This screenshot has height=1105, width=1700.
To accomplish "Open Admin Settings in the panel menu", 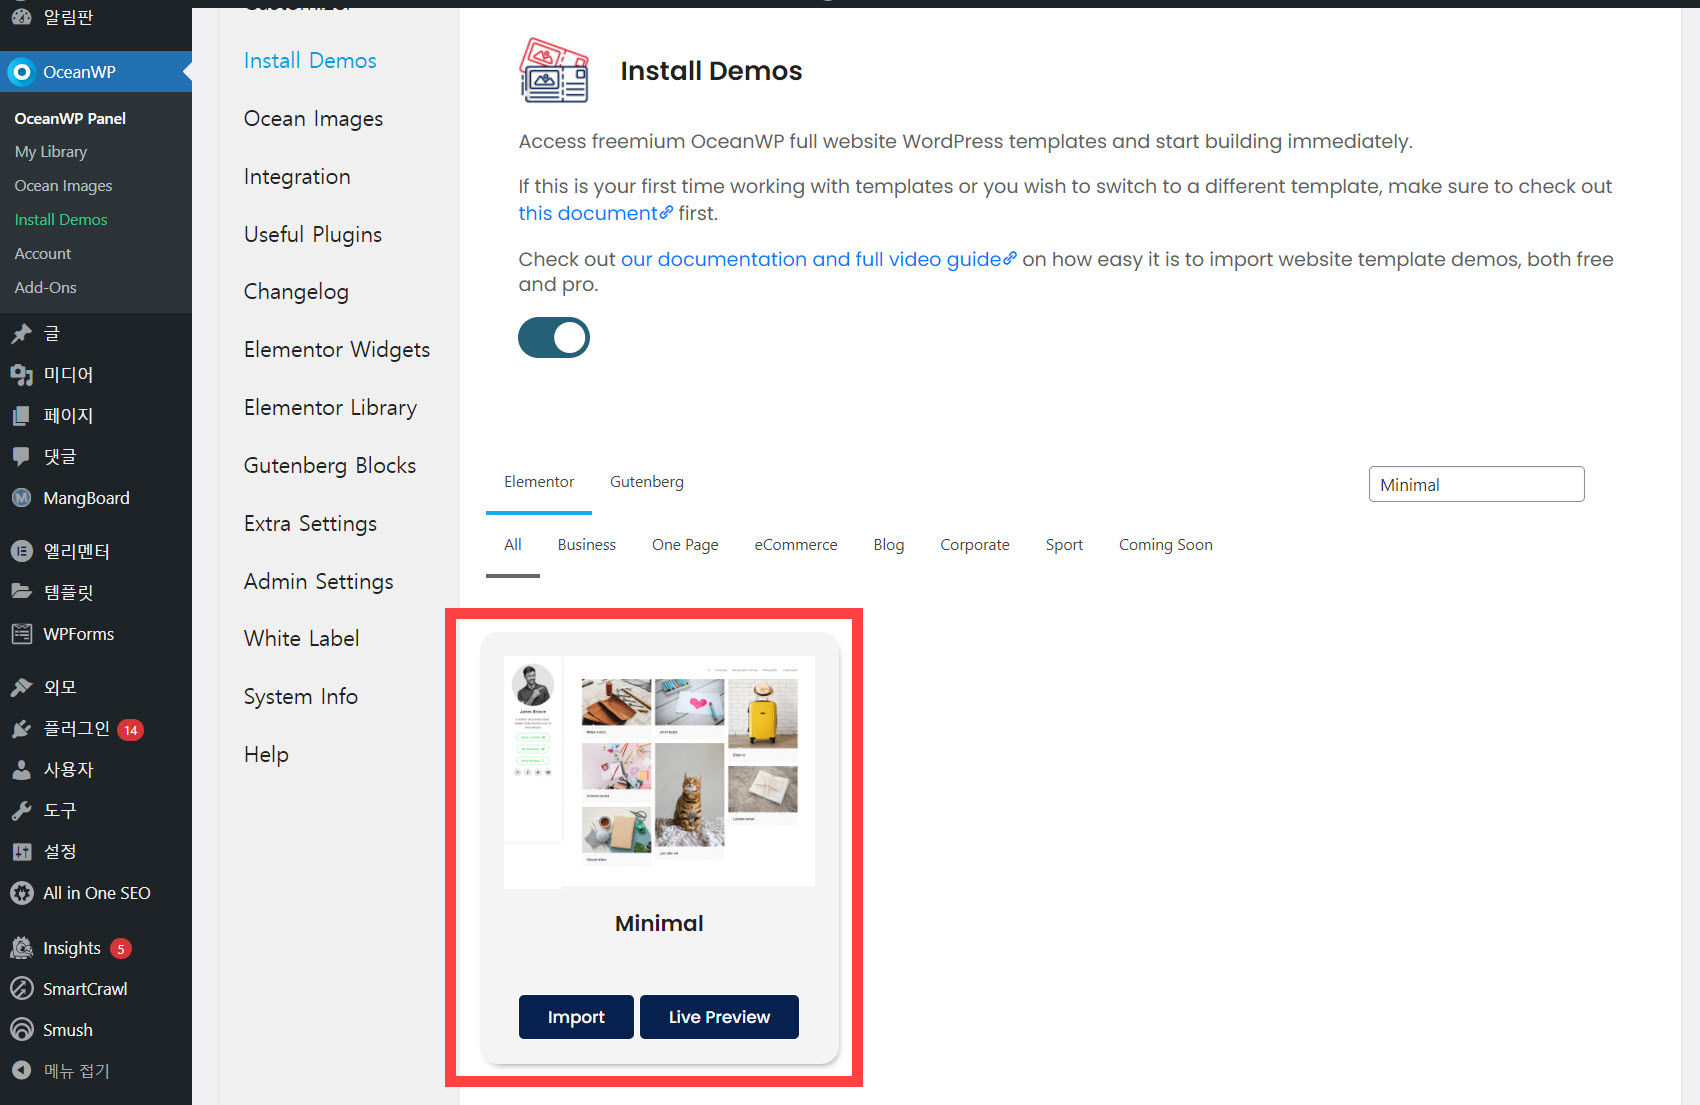I will coord(318,582).
